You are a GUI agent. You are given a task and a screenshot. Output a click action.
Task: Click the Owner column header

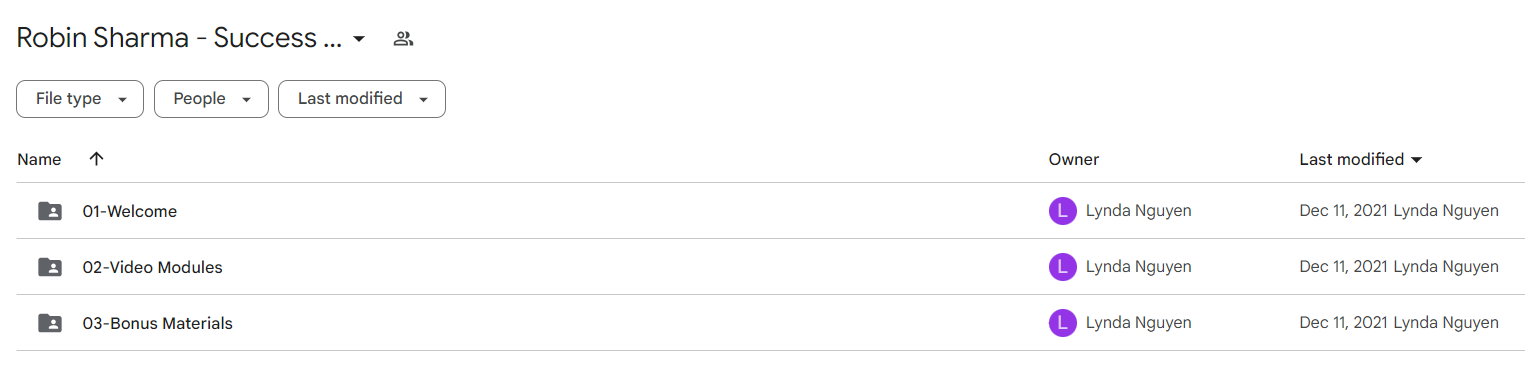[x=1074, y=159]
